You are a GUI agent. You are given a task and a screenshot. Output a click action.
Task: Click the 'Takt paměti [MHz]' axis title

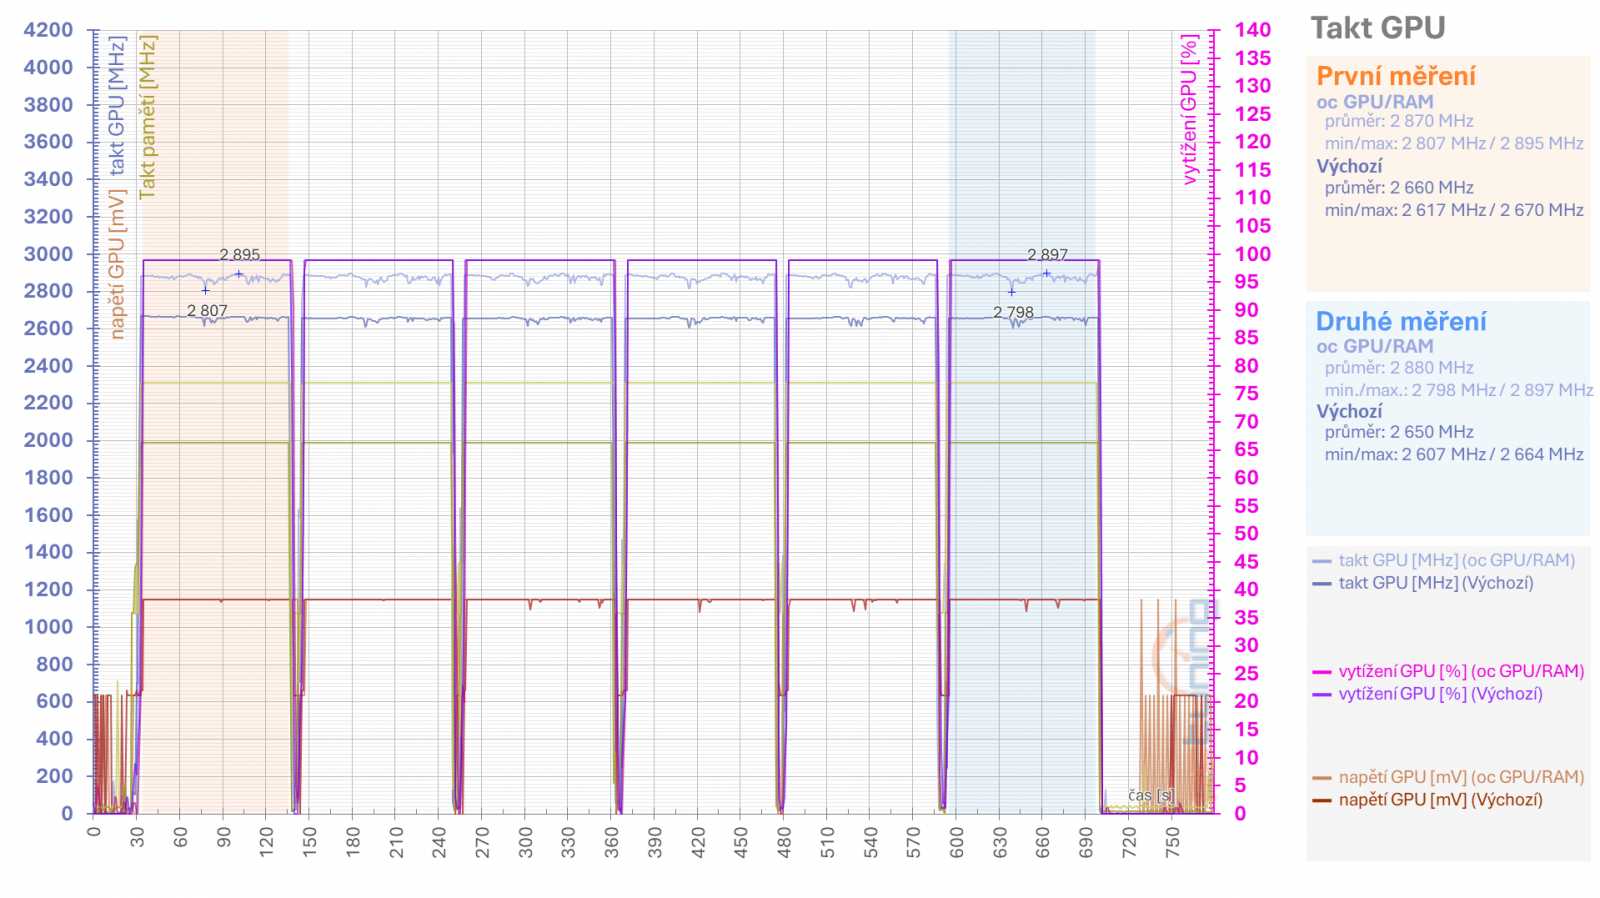click(147, 117)
